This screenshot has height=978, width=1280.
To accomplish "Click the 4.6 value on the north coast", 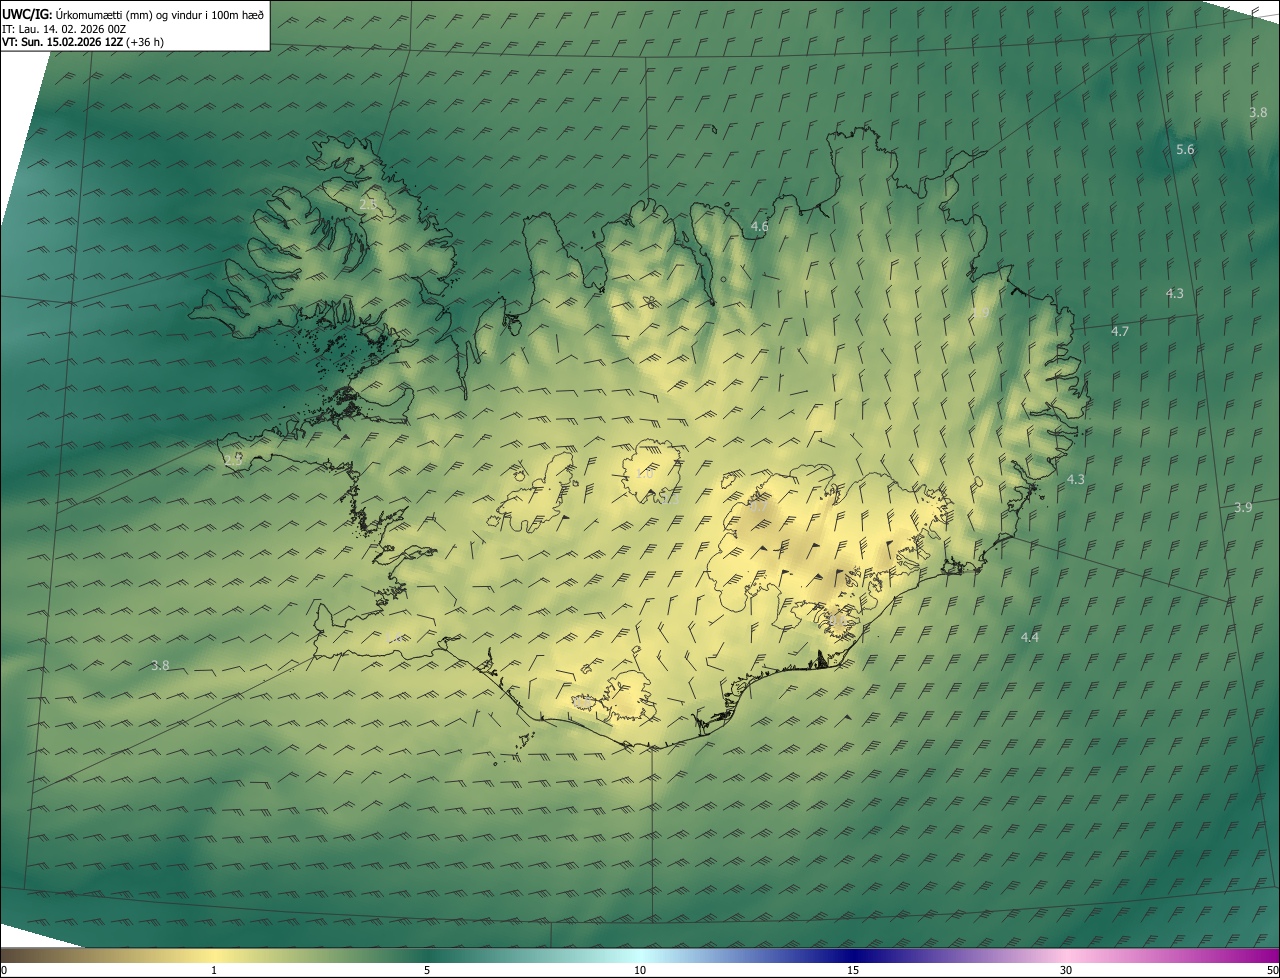I will tap(760, 227).
